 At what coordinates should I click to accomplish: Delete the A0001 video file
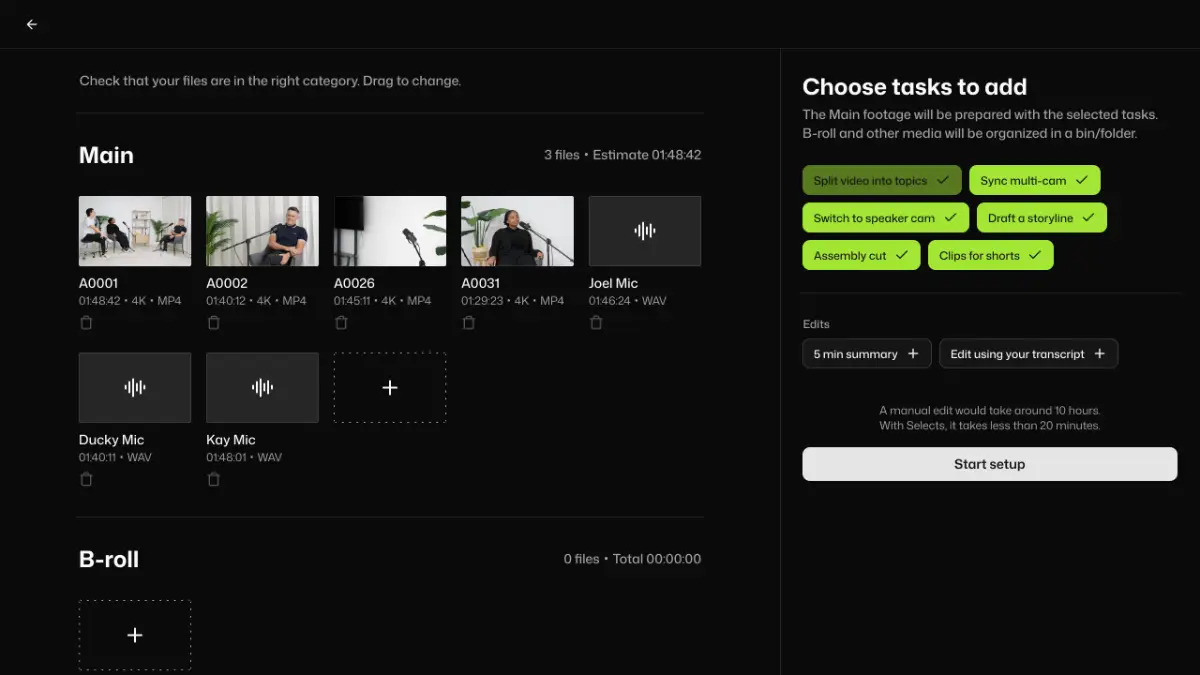point(86,323)
